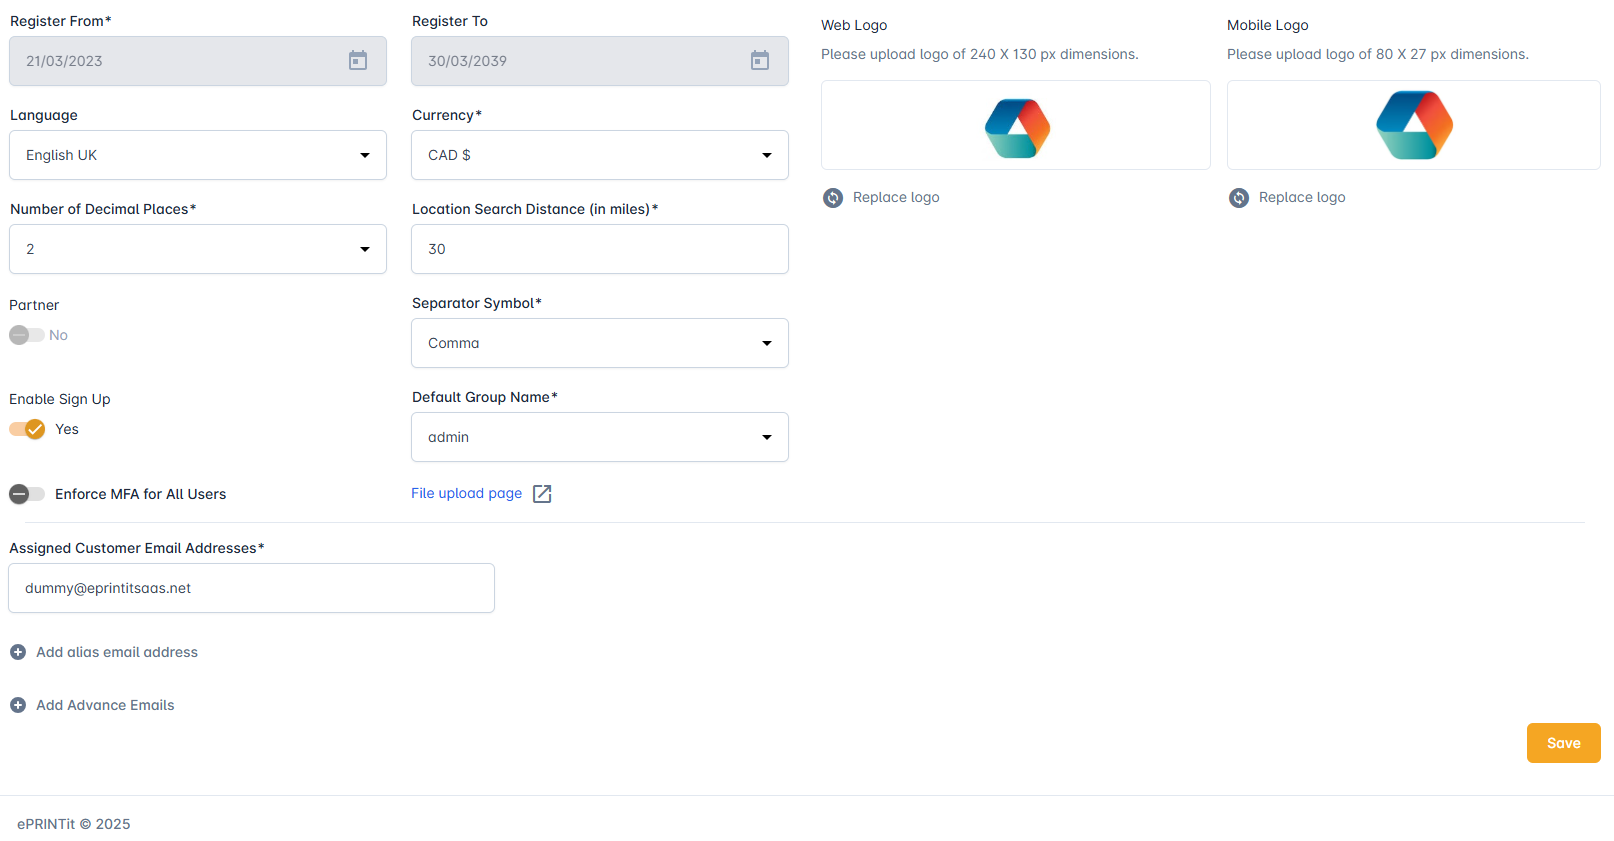
Task: Click the Location Search Distance field
Action: coord(599,249)
